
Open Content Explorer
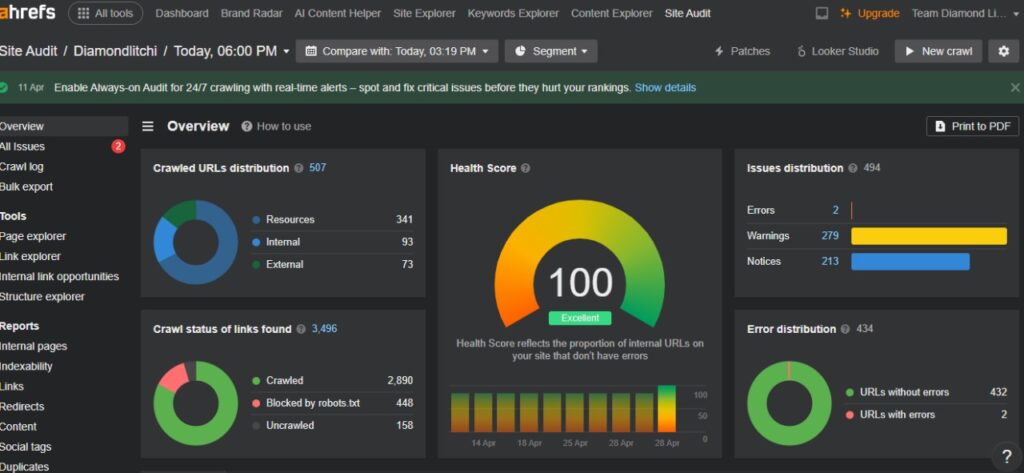612,13
